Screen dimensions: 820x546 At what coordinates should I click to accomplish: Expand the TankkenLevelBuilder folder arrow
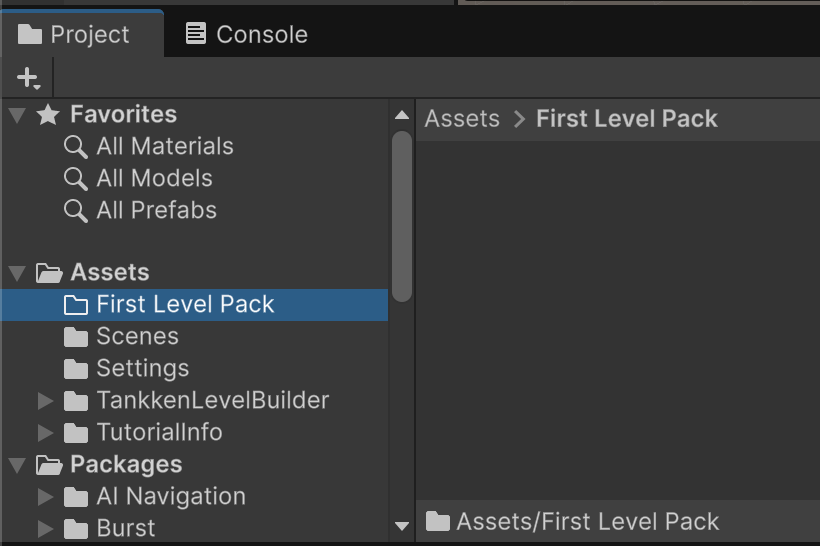coord(45,401)
